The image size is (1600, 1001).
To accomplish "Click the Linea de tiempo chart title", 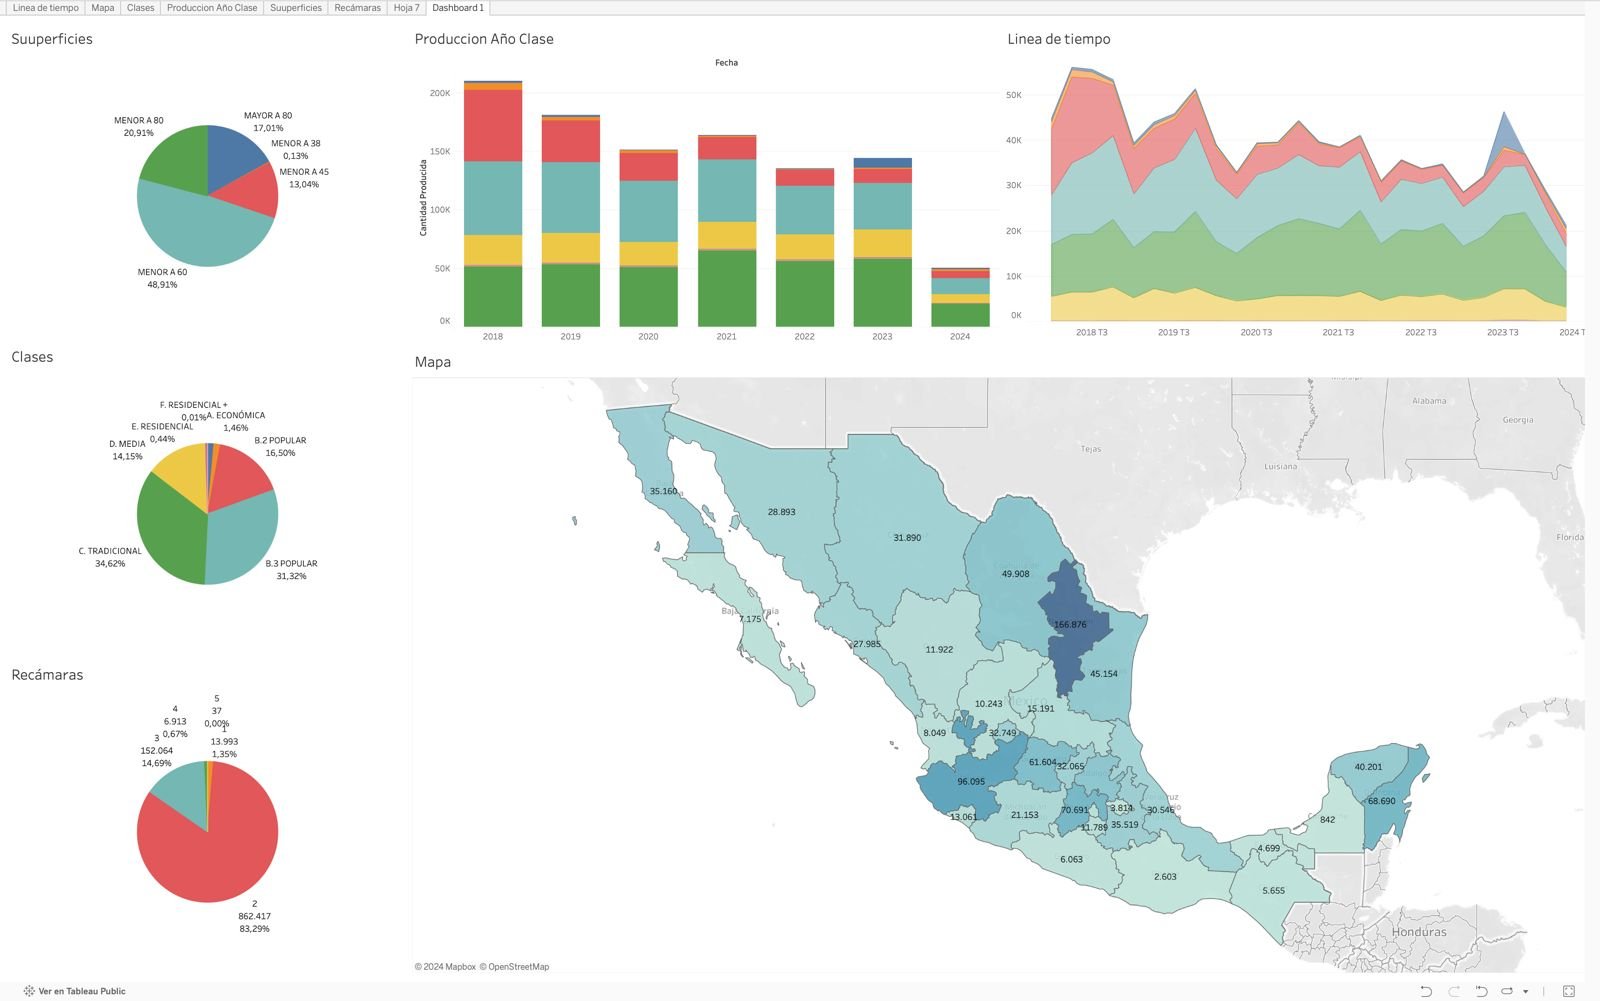I will pyautogui.click(x=1059, y=39).
